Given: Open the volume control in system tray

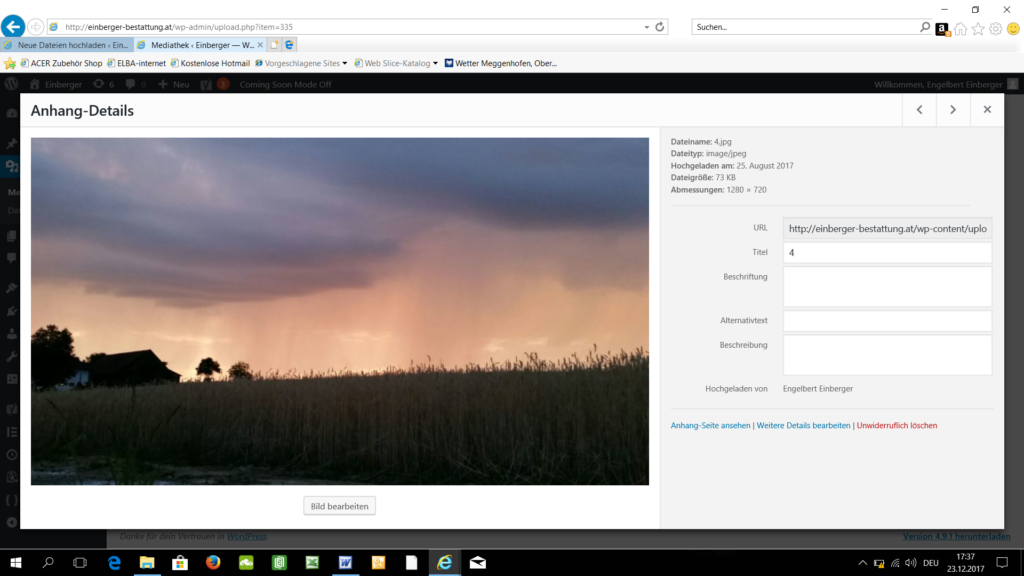Looking at the screenshot, I should click(x=910, y=563).
